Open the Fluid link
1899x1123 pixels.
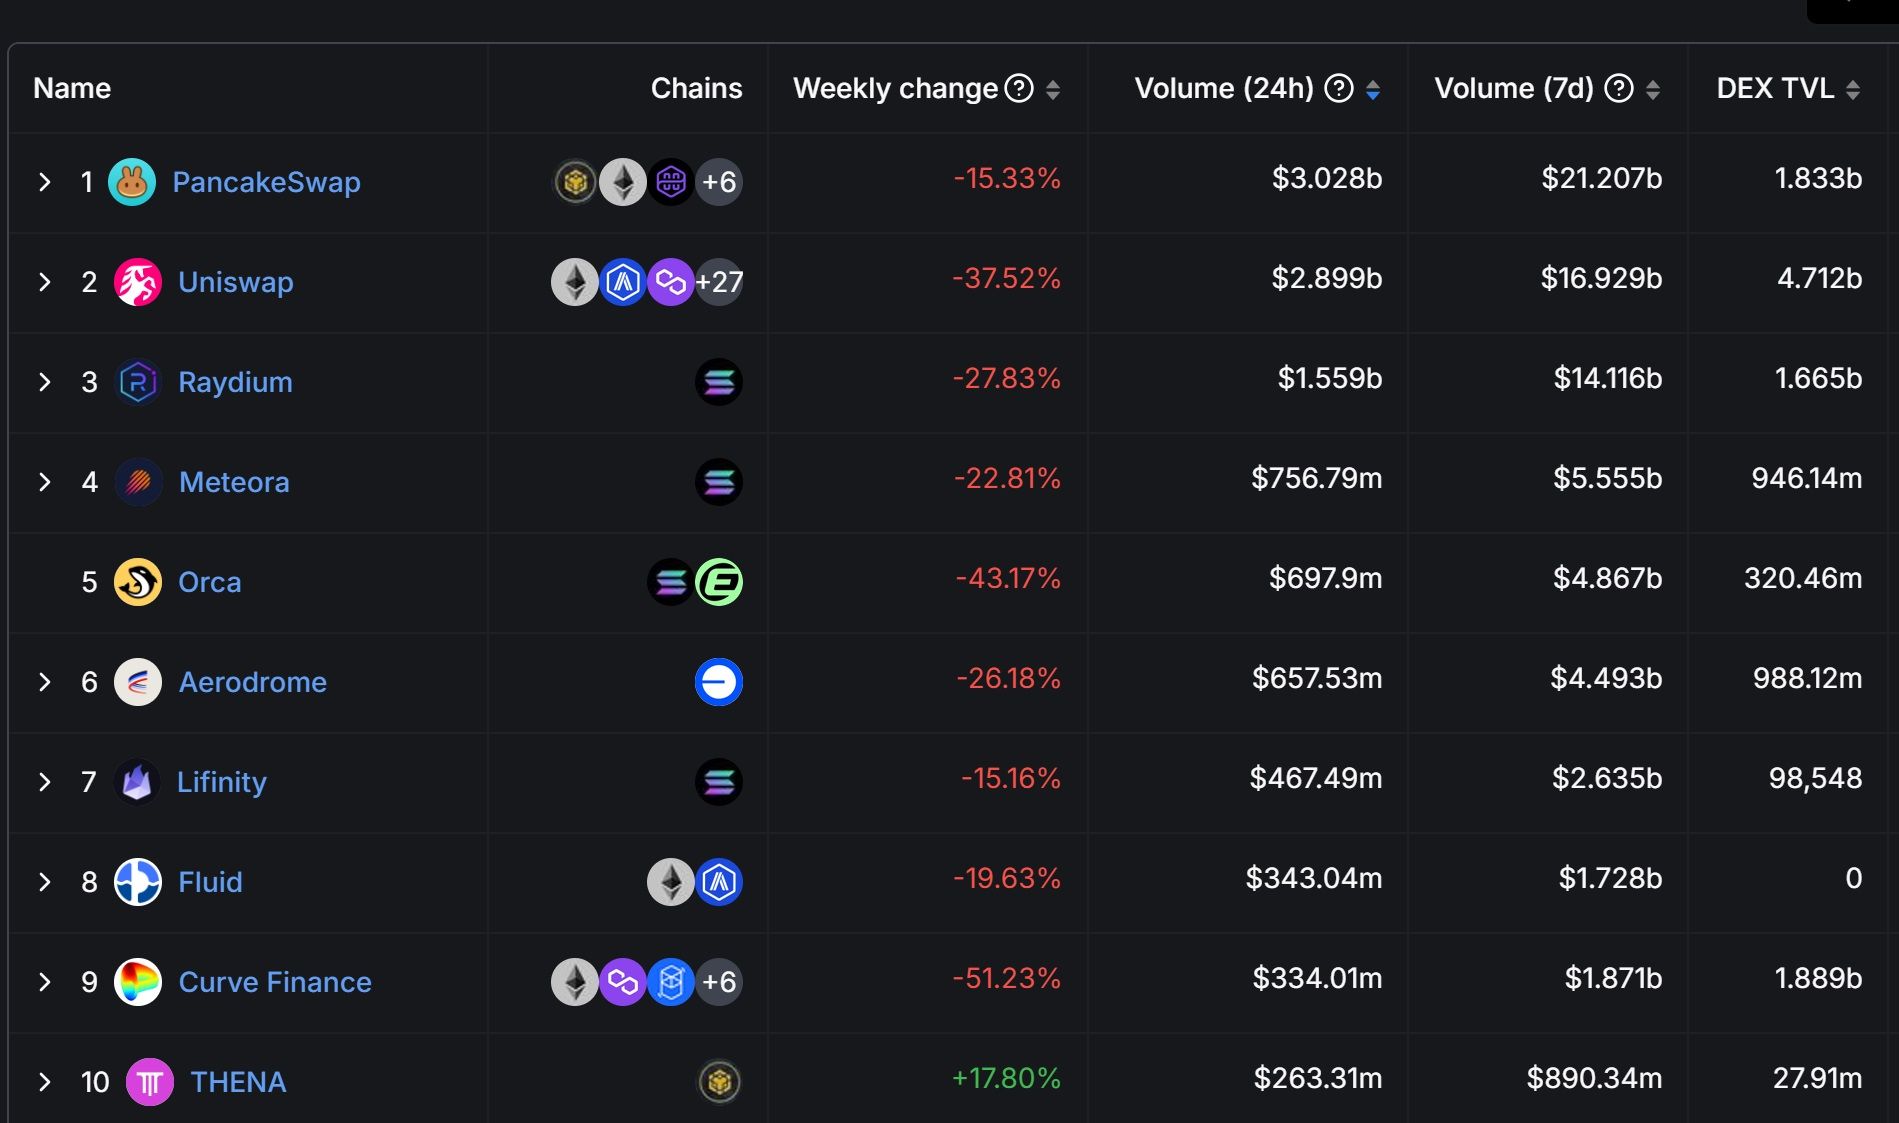(x=210, y=882)
